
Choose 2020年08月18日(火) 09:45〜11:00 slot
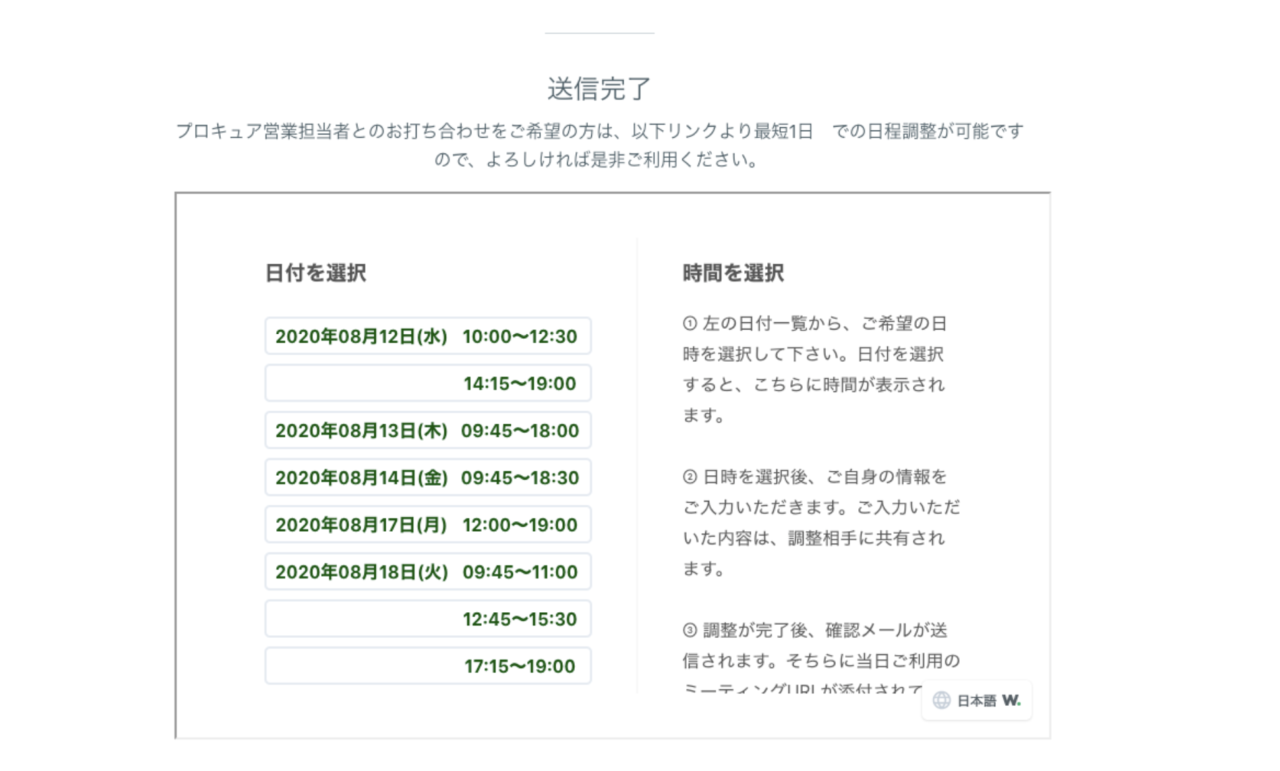pyautogui.click(x=428, y=571)
